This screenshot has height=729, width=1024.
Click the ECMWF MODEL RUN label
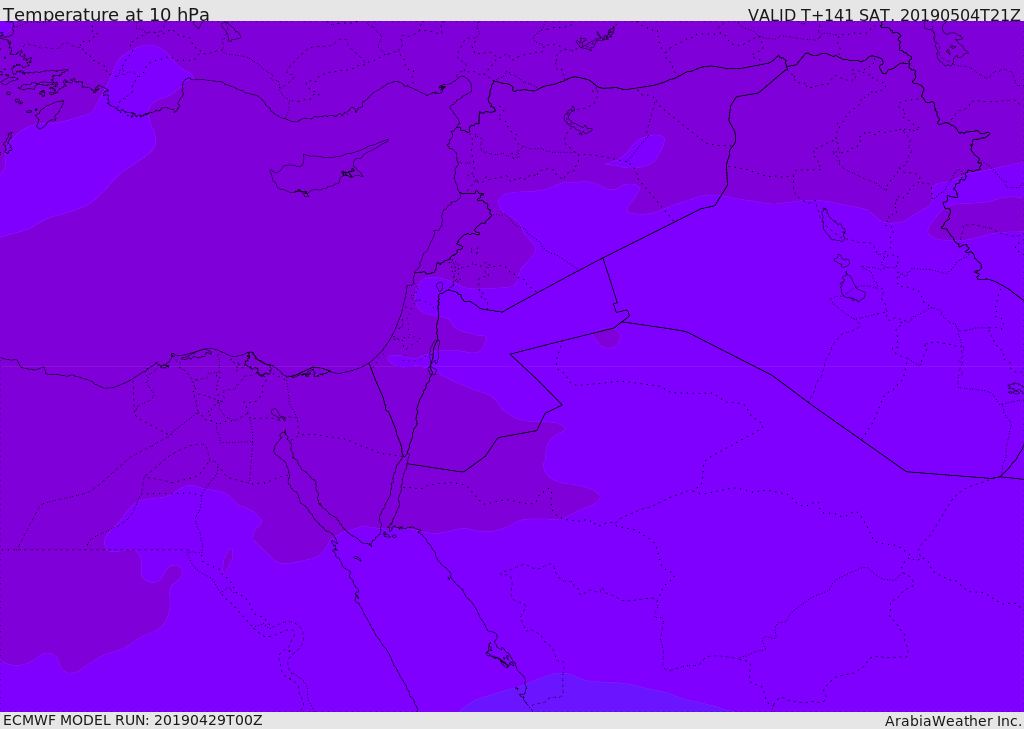[x=132, y=720]
